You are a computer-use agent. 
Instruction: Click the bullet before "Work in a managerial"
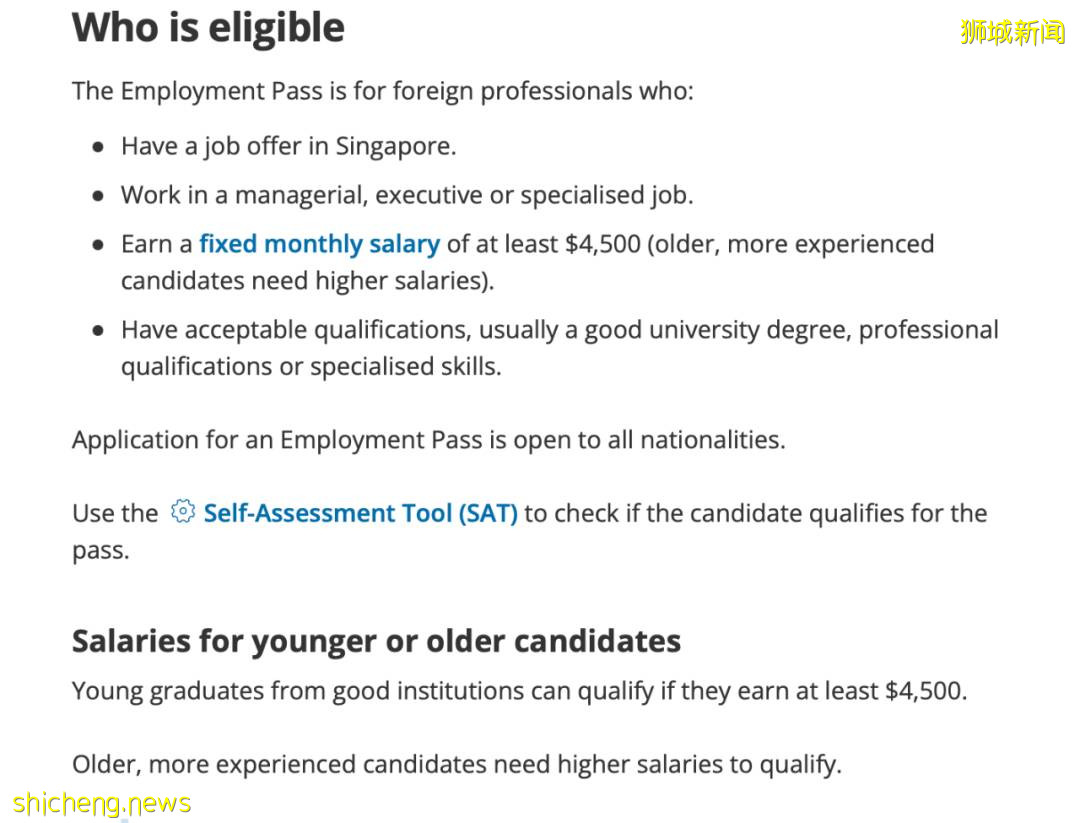tap(97, 196)
